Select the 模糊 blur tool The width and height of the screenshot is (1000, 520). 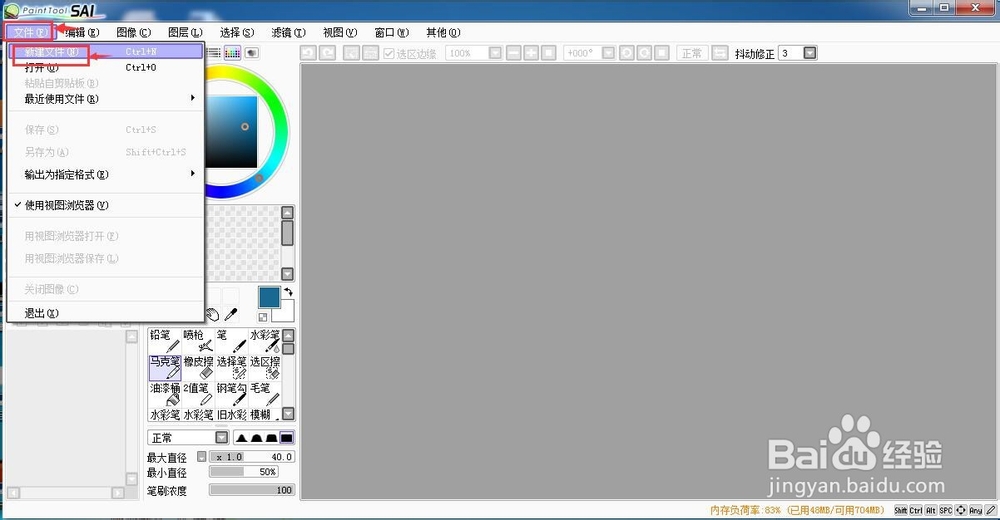click(265, 414)
